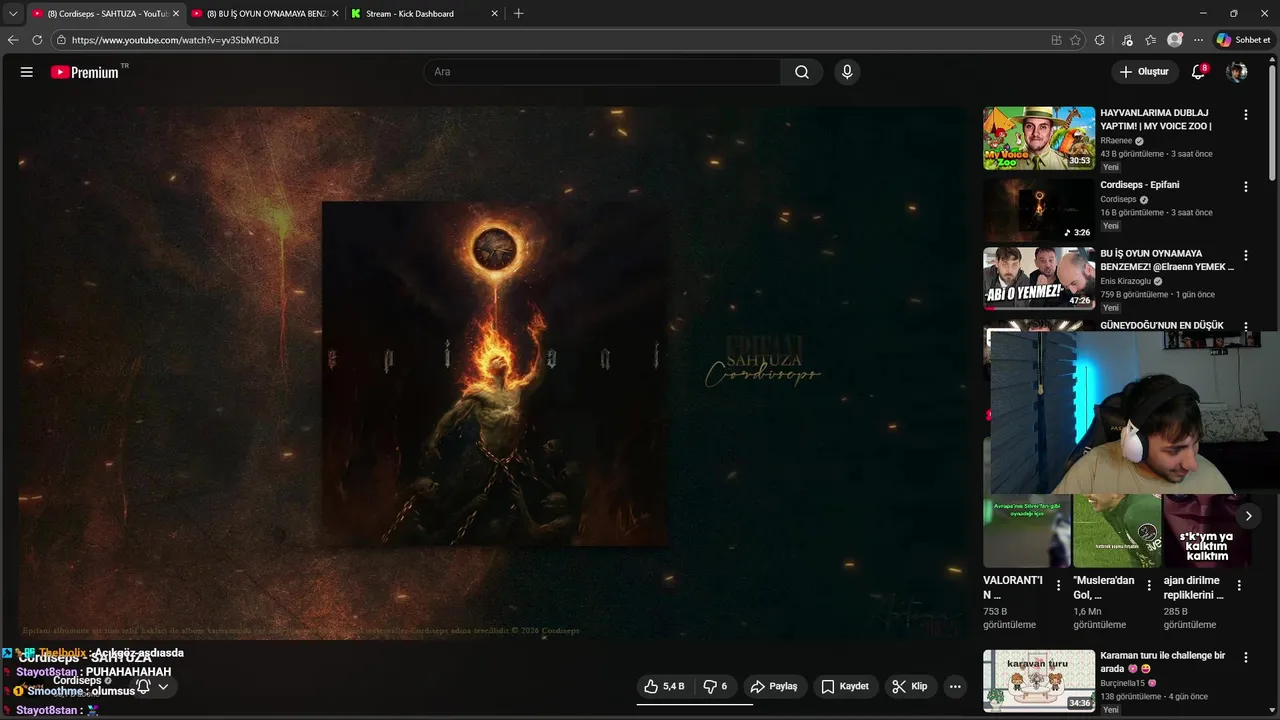Click the browser address bar URL
The image size is (1280, 720).
[x=175, y=40]
